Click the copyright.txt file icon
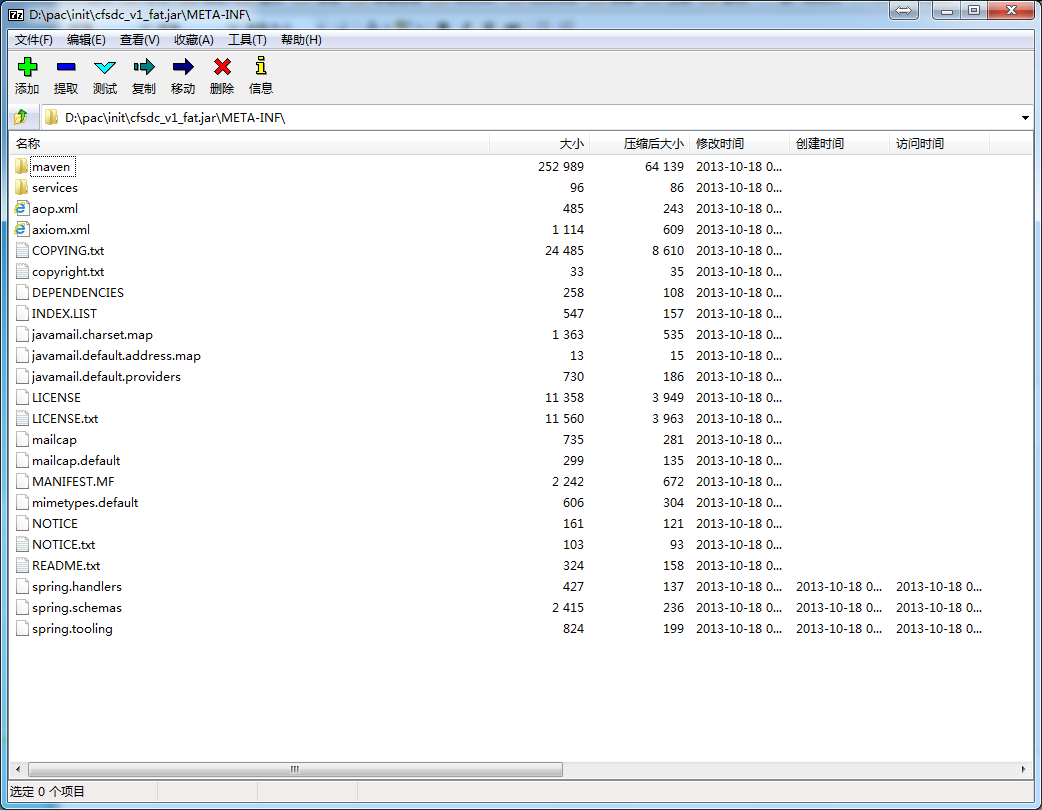 (x=22, y=272)
